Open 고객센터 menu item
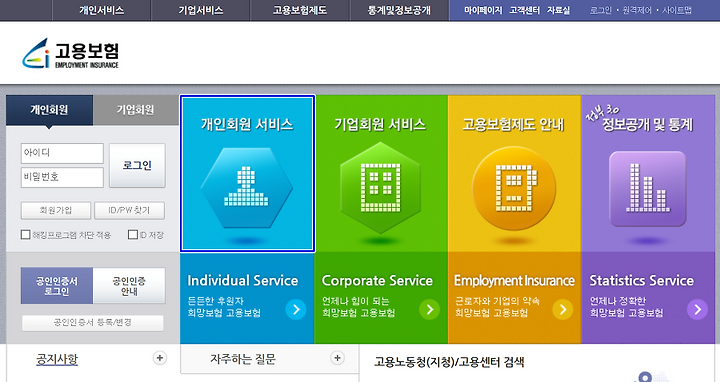The width and height of the screenshot is (720, 382). tap(524, 10)
